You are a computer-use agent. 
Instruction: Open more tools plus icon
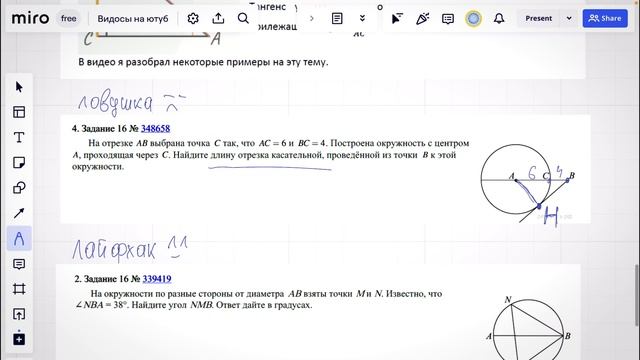19,339
